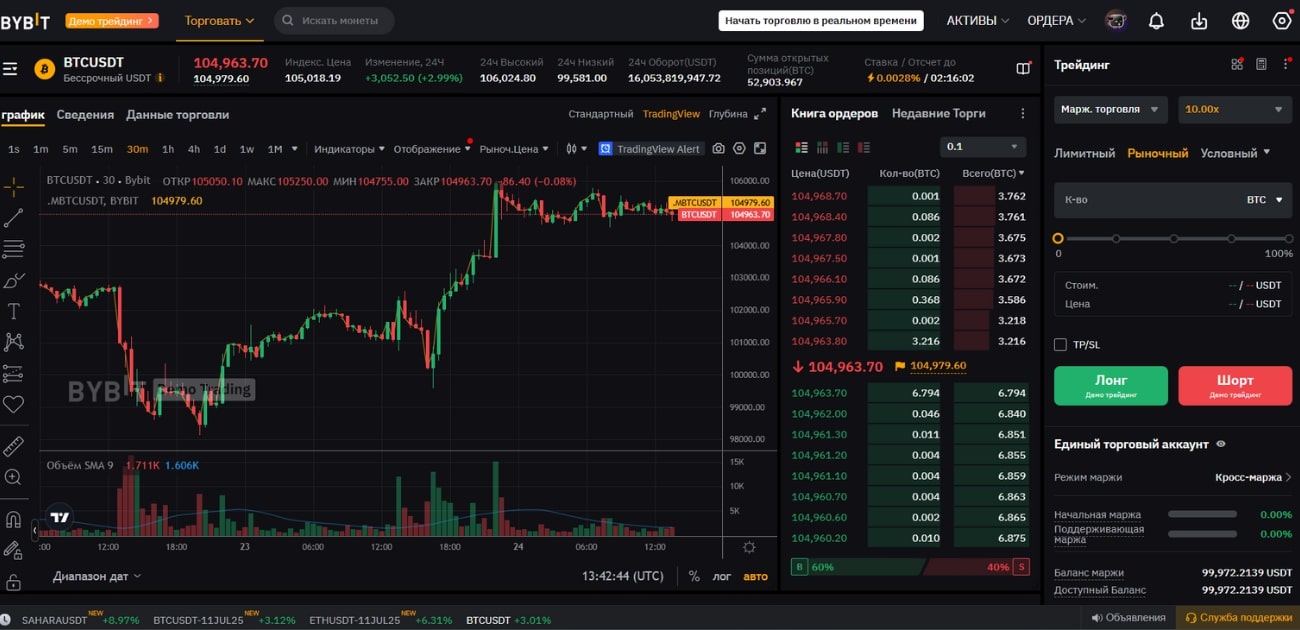
Task: Open the Марж. торговля mode dropdown
Action: [x=1111, y=109]
